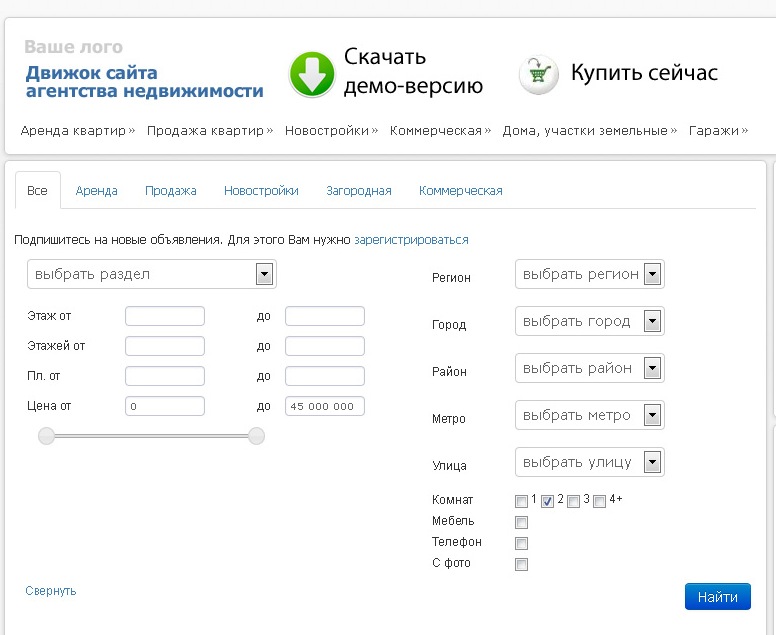This screenshot has width=776, height=635.
Task: Switch to the 'Аренда' tab
Action: (x=97, y=191)
